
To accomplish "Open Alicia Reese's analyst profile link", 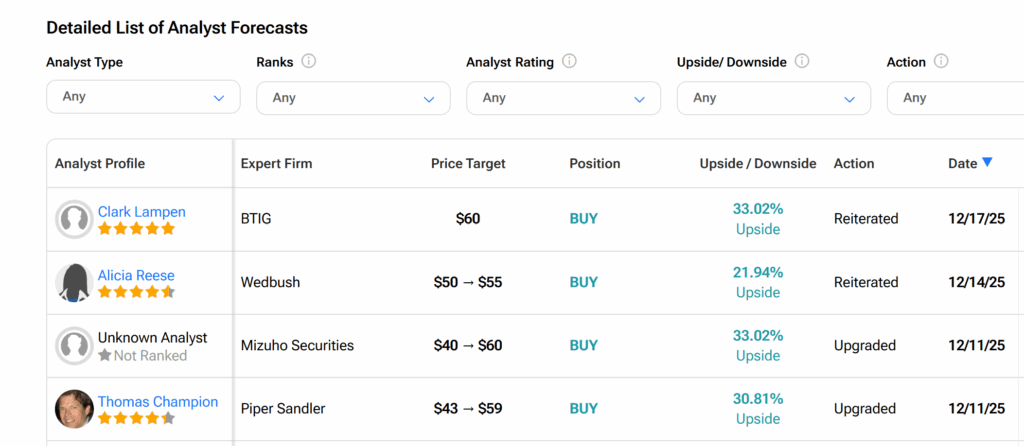I will 136,275.
